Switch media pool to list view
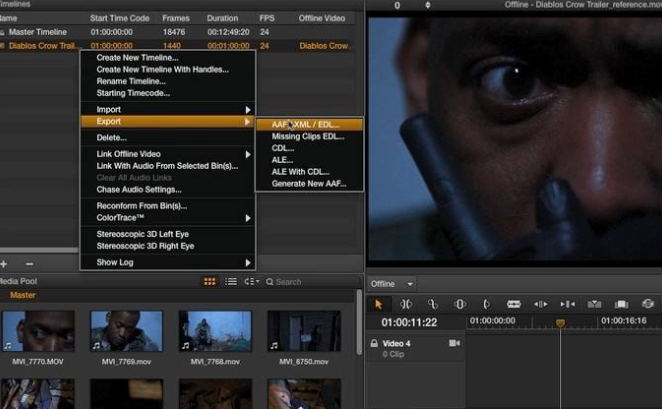 (231, 282)
